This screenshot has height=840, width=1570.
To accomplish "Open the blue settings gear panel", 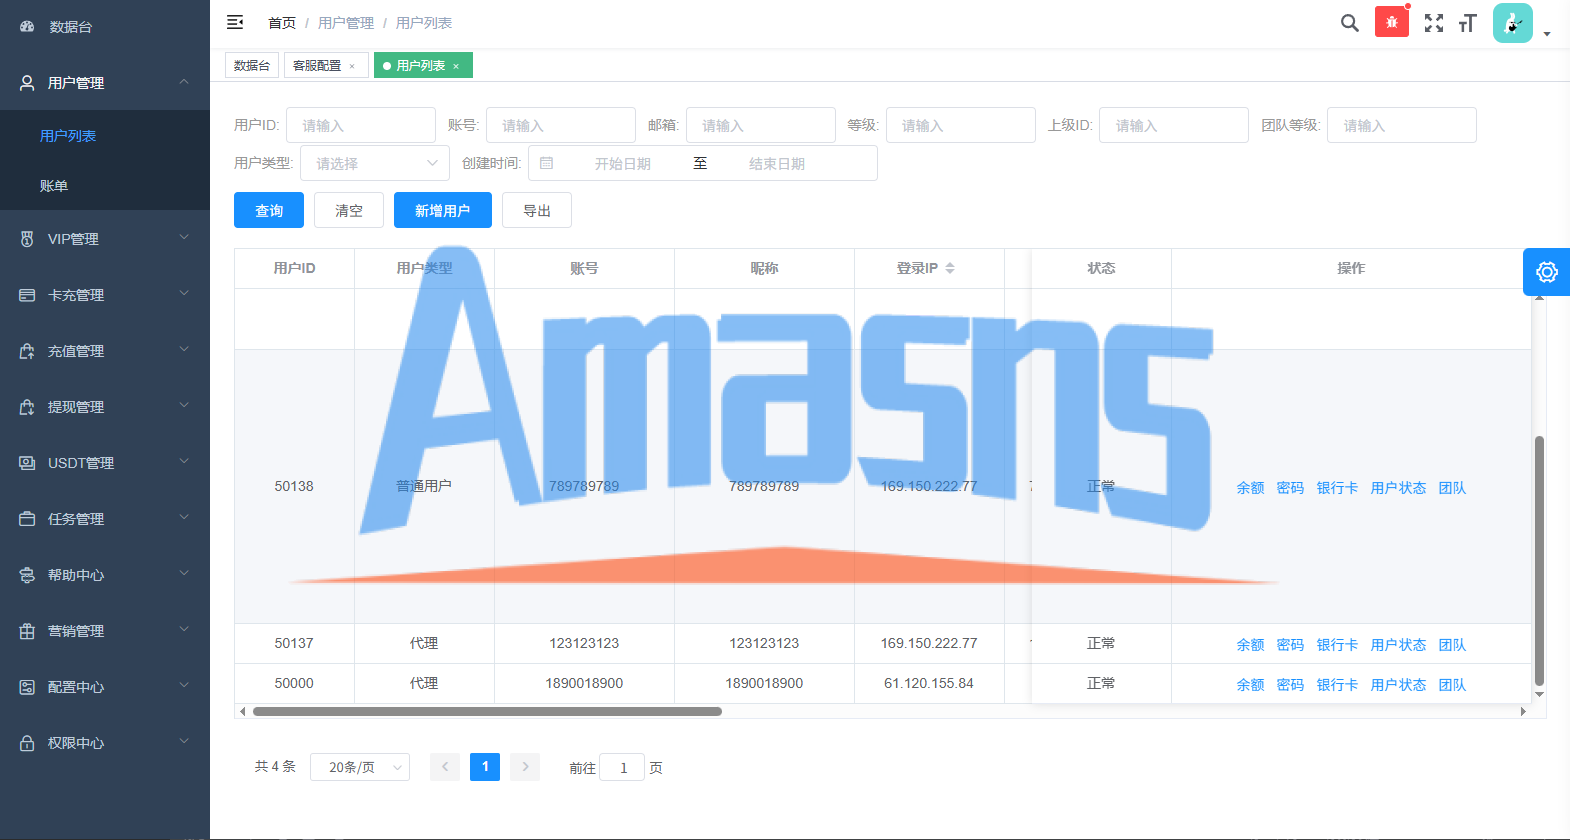I will [x=1546, y=272].
